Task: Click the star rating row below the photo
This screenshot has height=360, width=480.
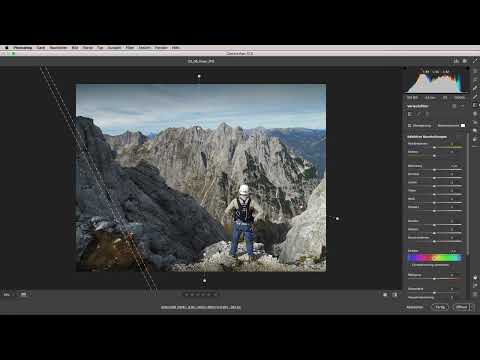Action: coord(200,295)
